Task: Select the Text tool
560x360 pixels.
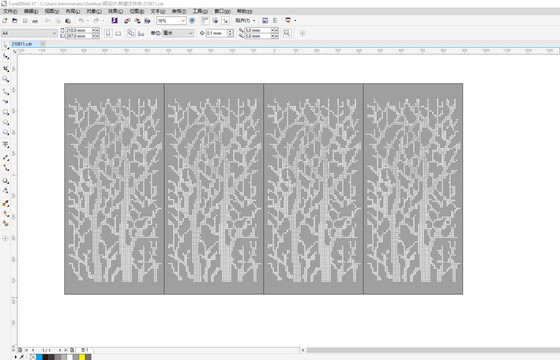Action: click(5, 144)
